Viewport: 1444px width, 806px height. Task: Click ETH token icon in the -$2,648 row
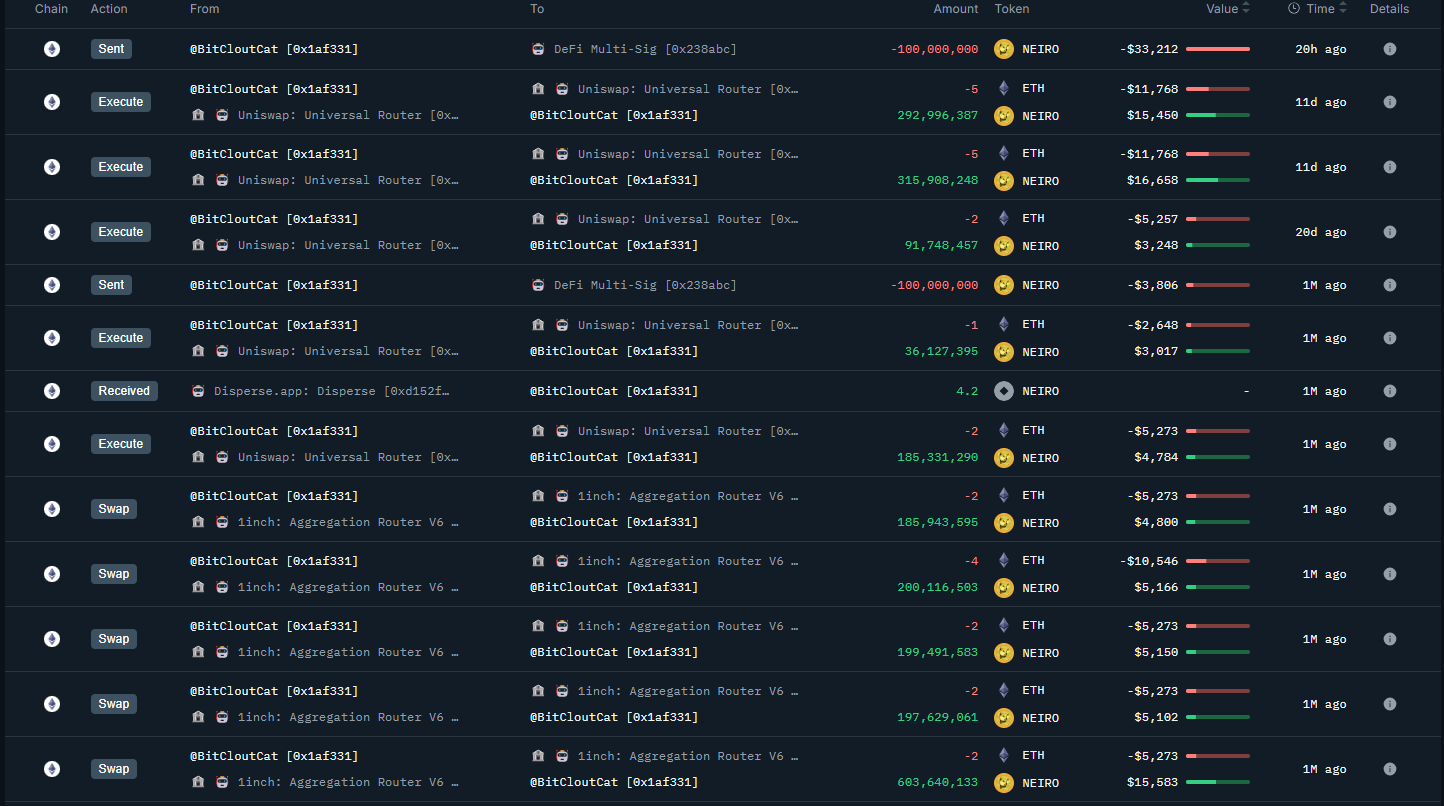point(1004,325)
